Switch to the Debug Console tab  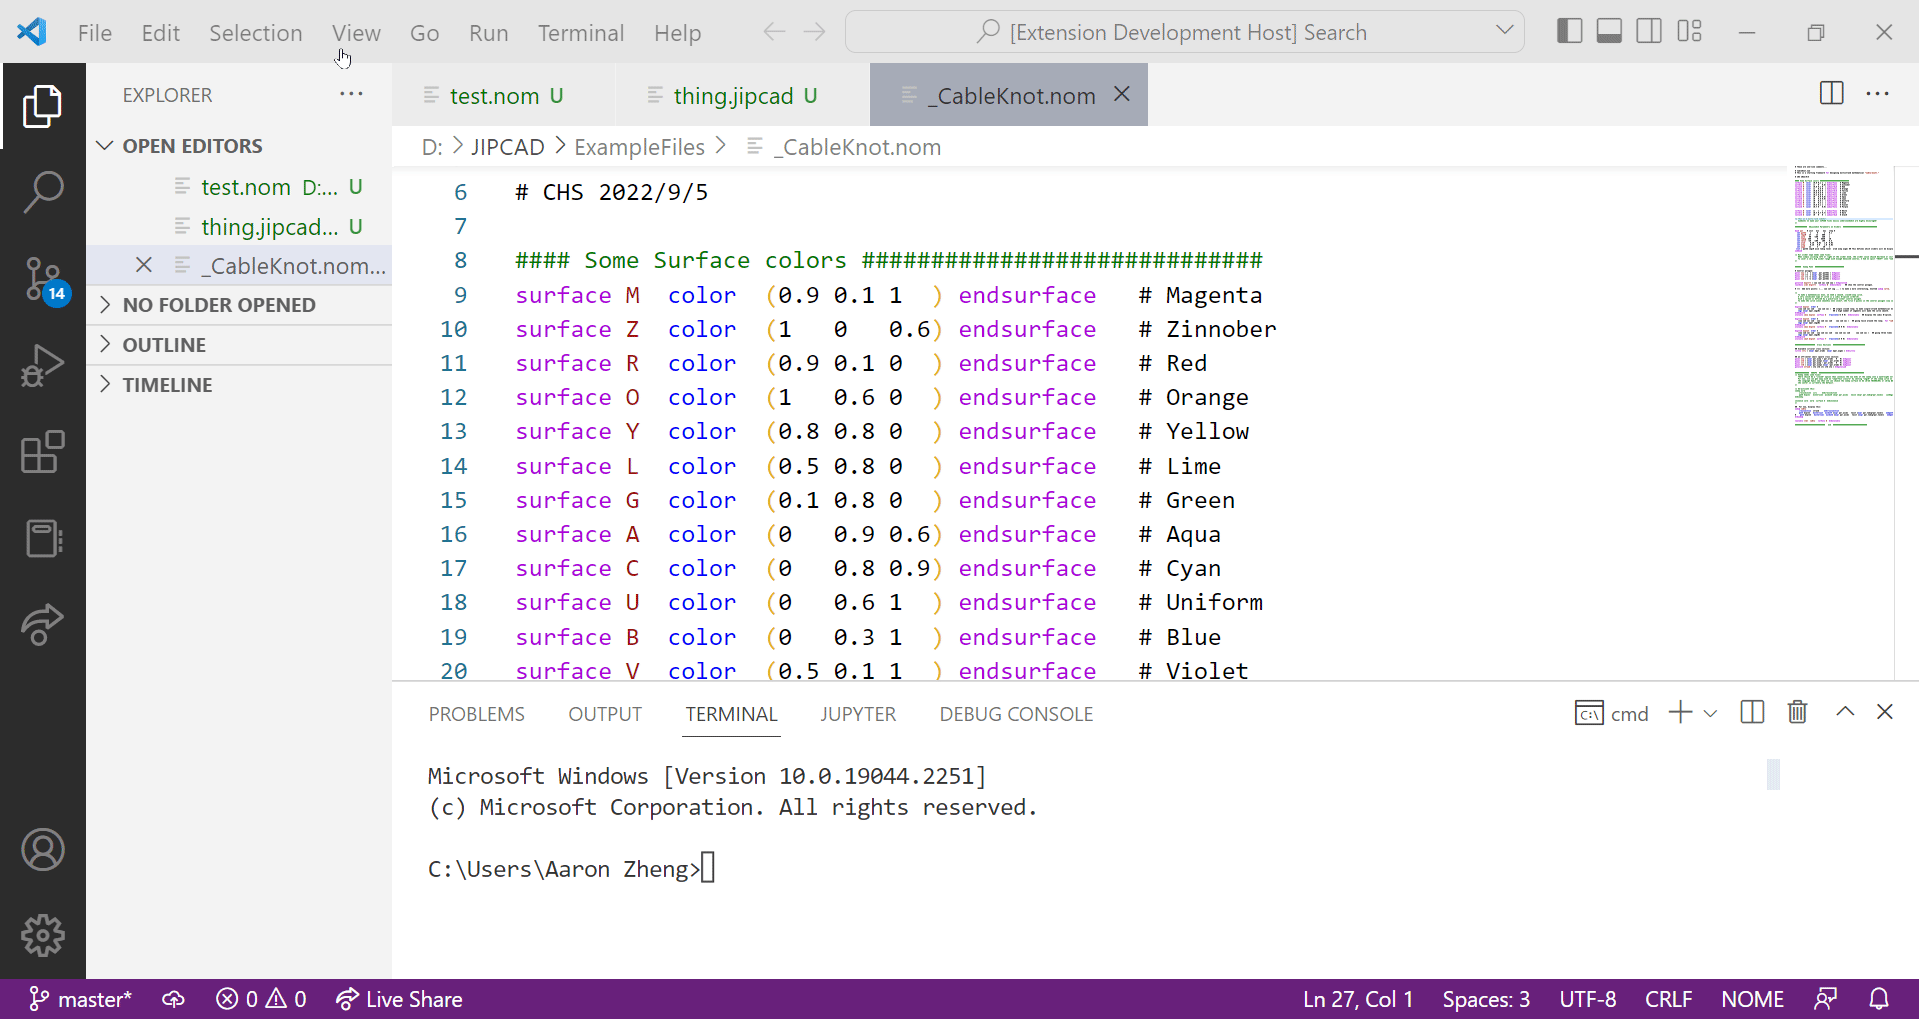tap(1016, 714)
